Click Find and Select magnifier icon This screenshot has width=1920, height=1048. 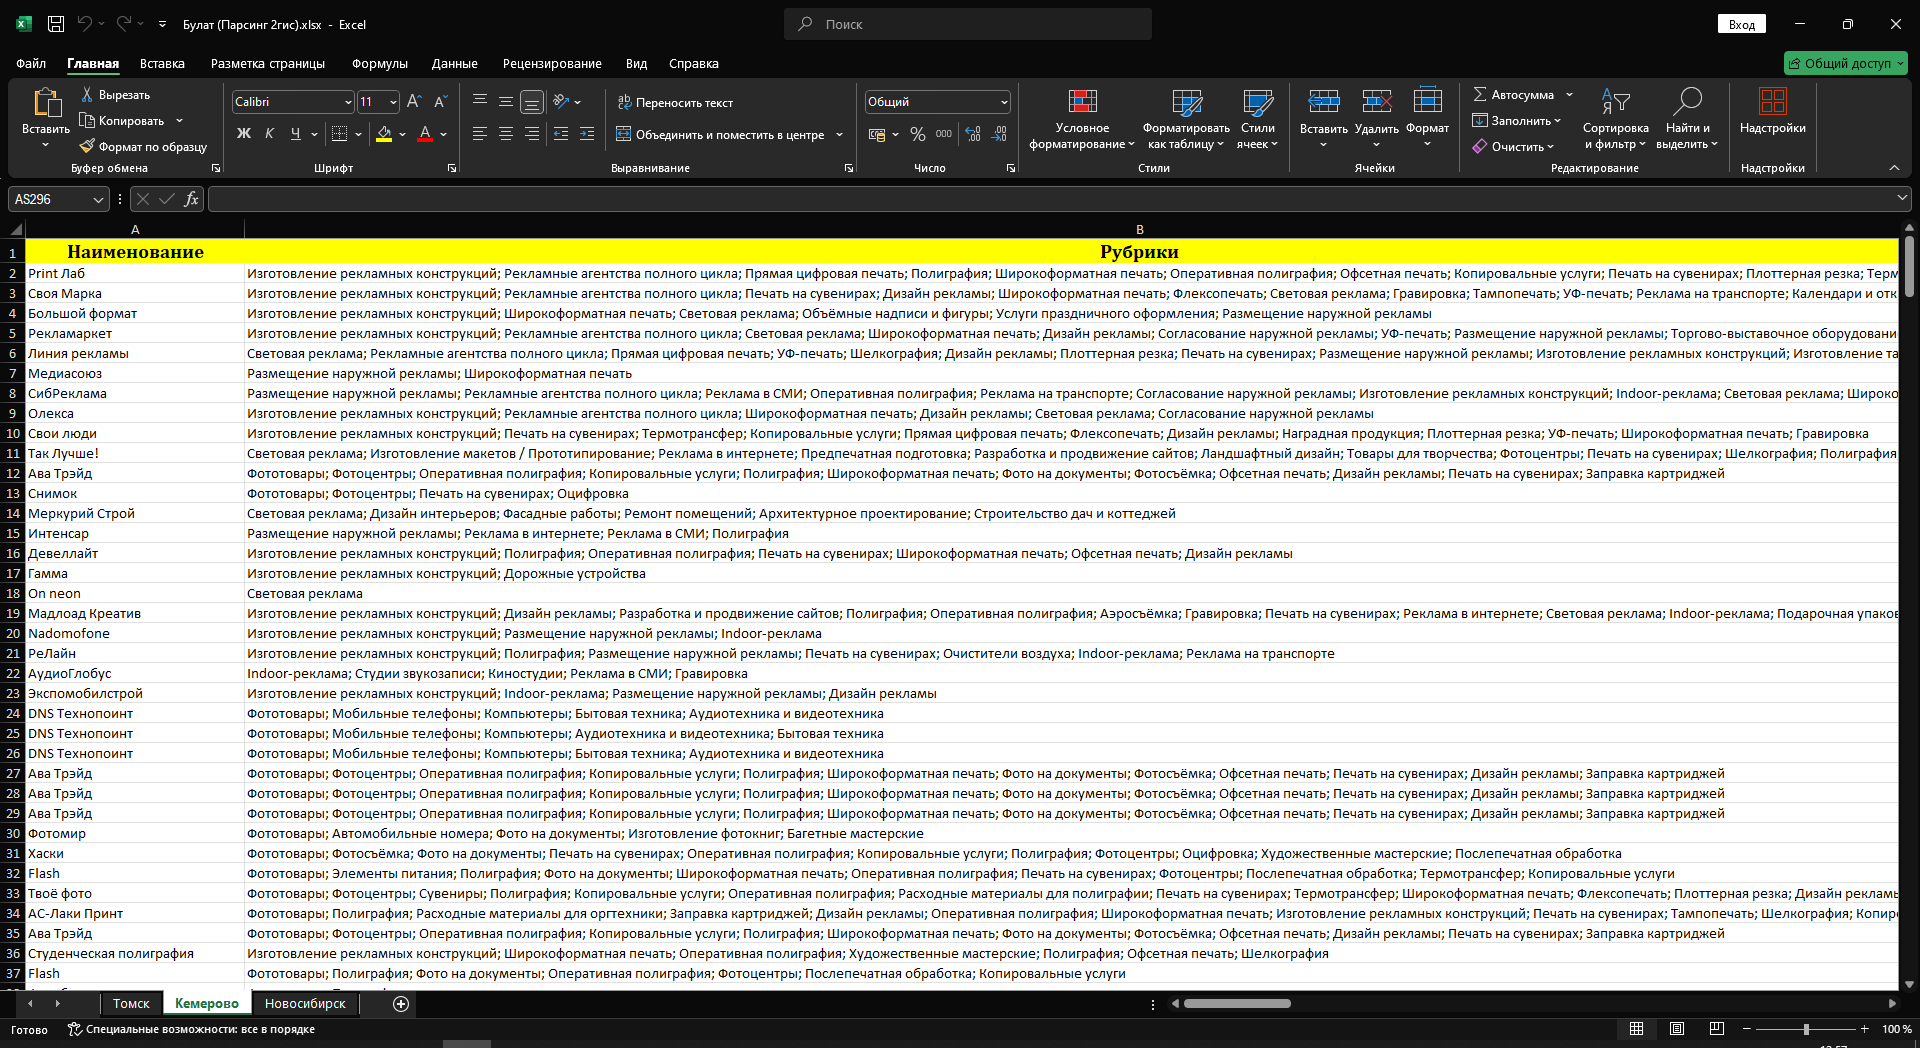click(1687, 100)
